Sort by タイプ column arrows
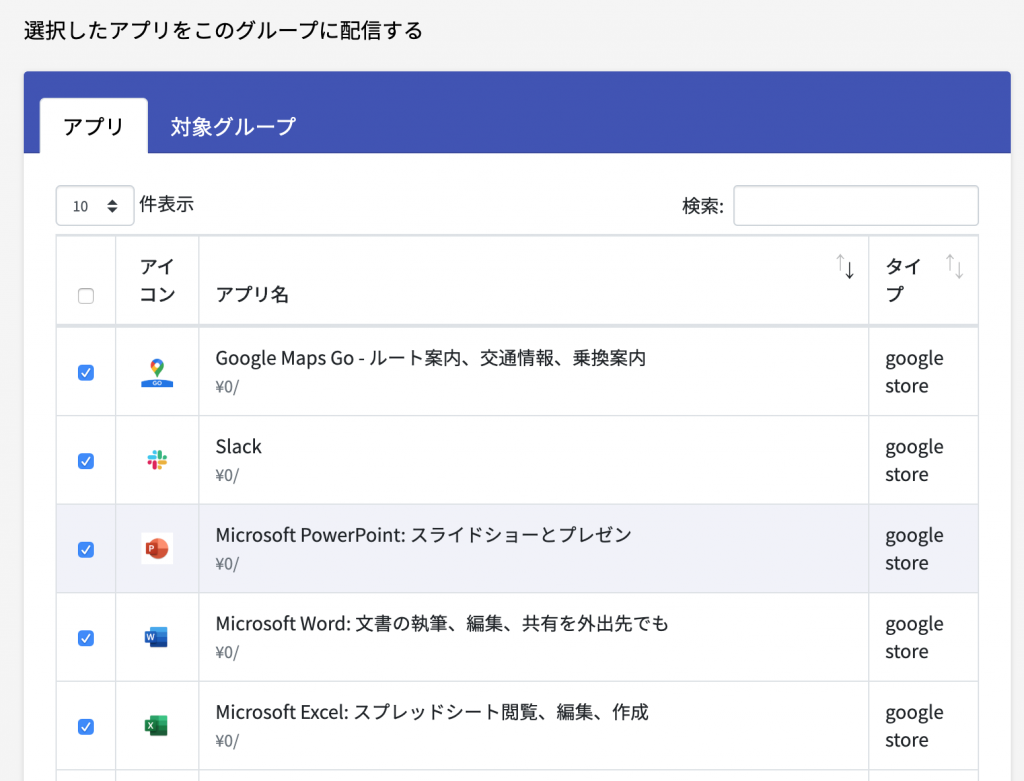This screenshot has width=1024, height=781. 955,266
